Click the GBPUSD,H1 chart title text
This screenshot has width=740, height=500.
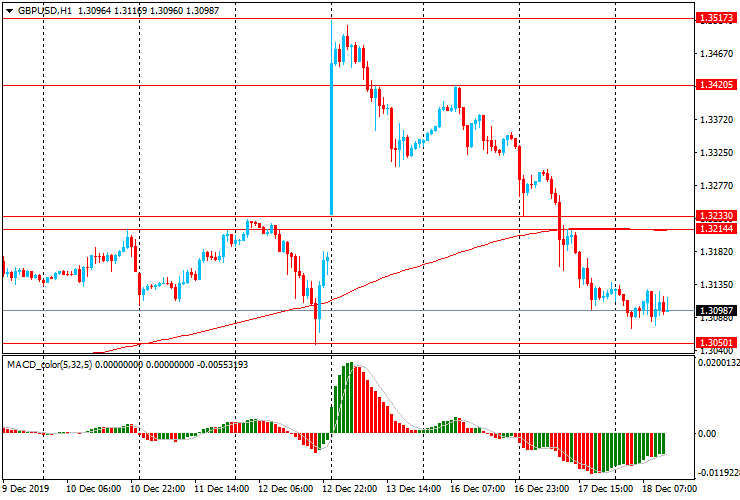45,10
